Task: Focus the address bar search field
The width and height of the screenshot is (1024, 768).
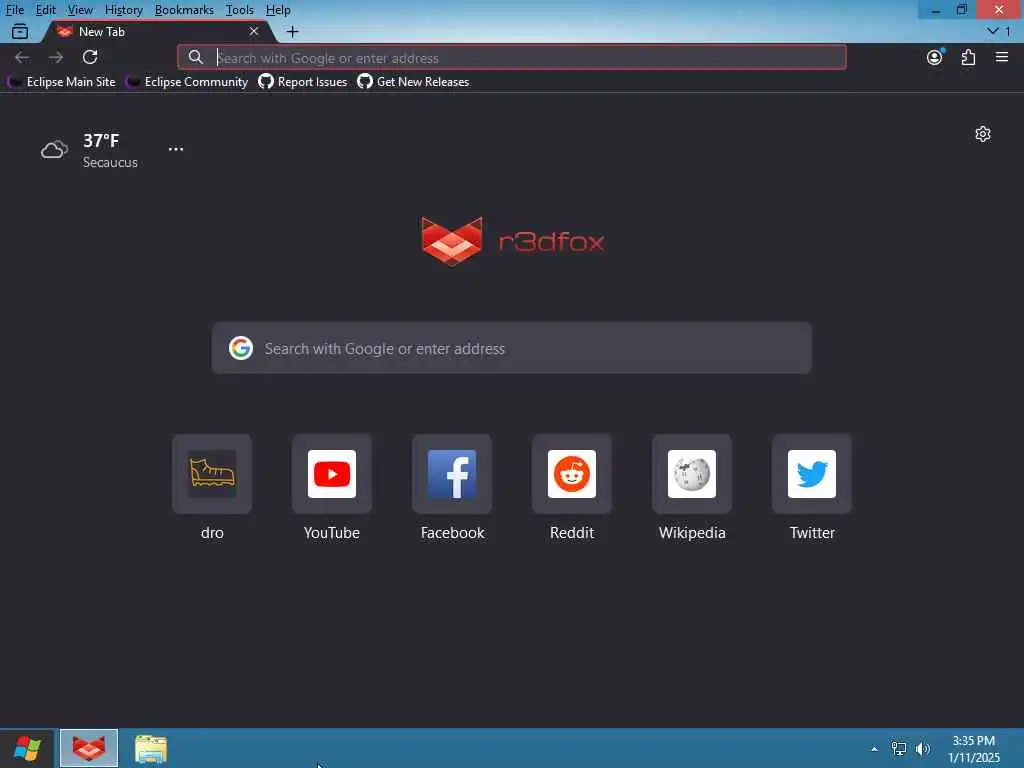Action: coord(511,57)
